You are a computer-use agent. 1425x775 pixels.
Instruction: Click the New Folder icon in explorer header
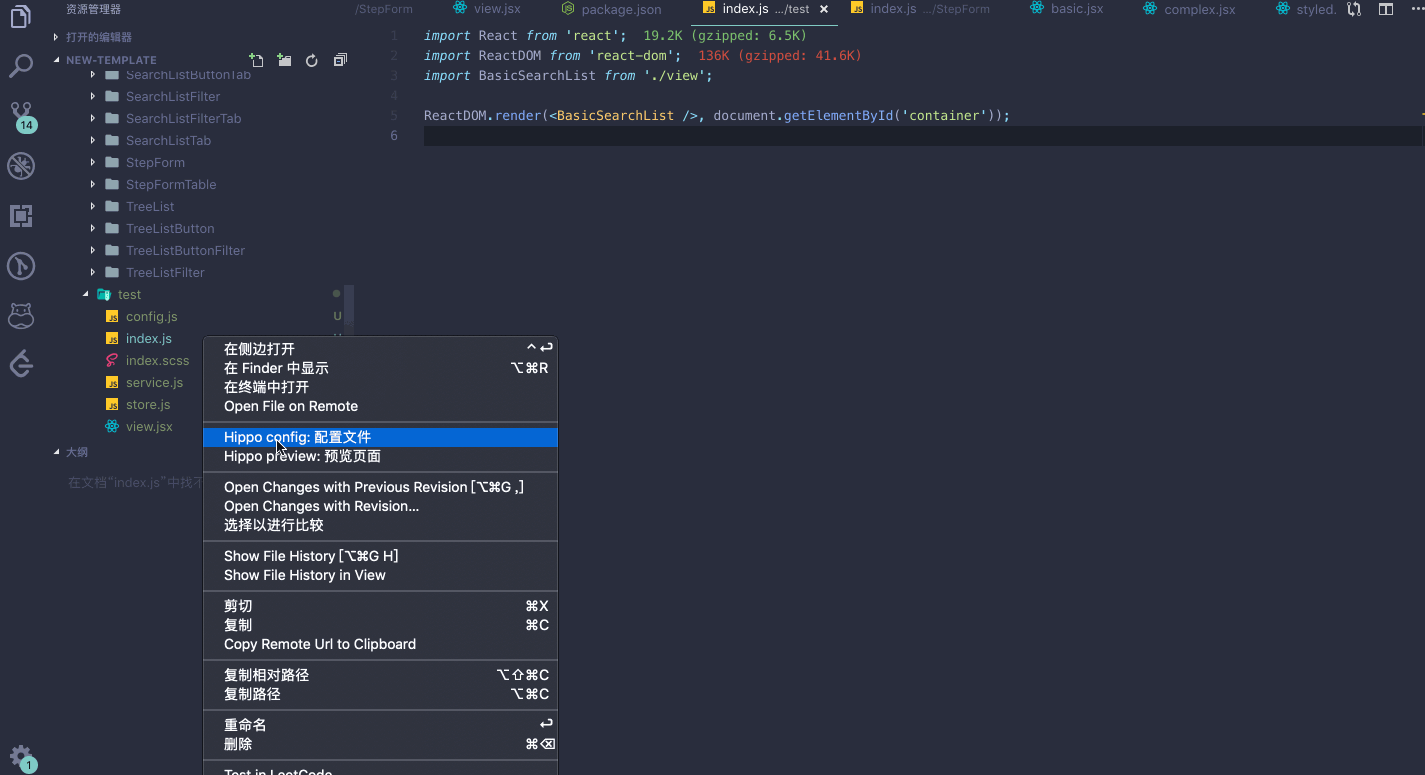pyautogui.click(x=284, y=60)
